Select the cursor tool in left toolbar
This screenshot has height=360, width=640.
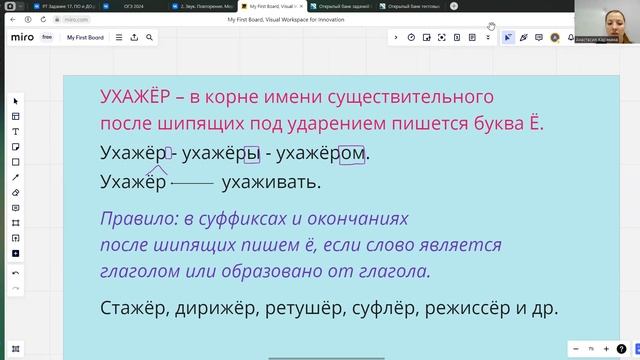point(16,101)
